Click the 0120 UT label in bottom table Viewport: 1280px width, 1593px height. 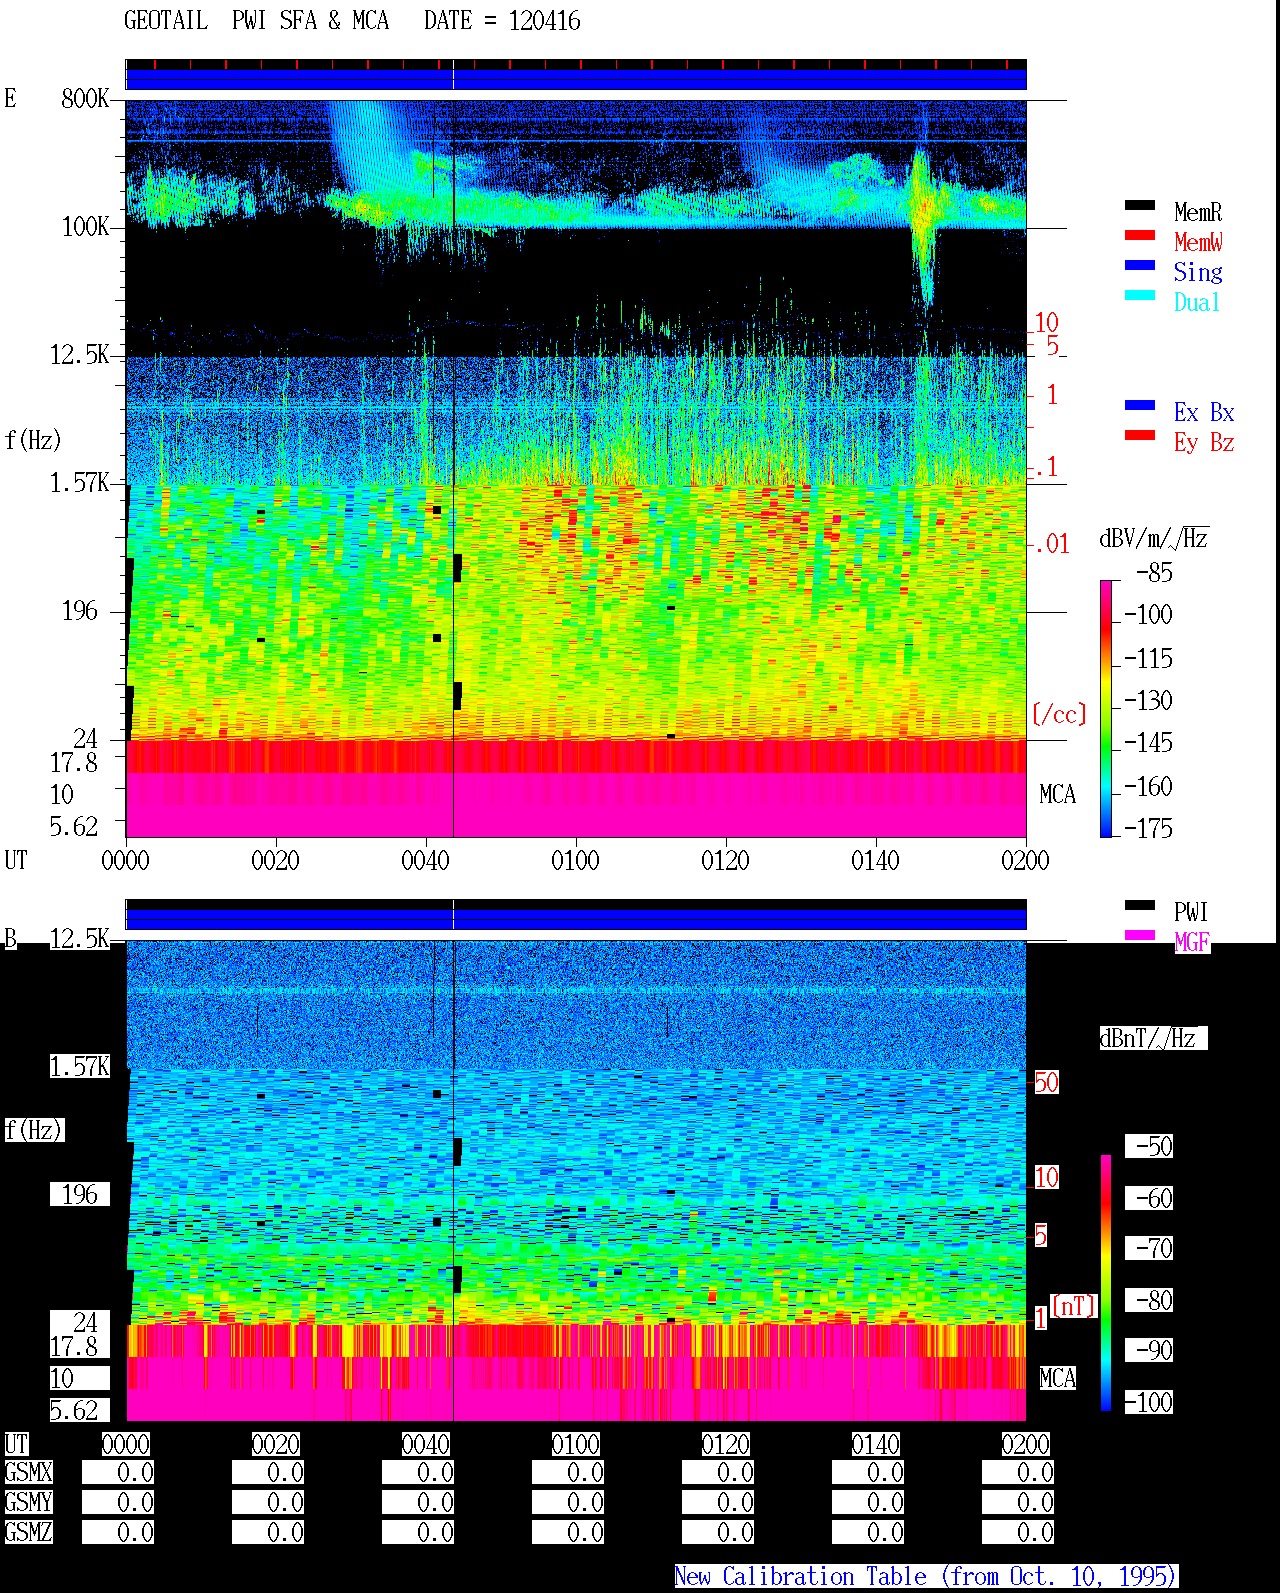click(x=726, y=1444)
